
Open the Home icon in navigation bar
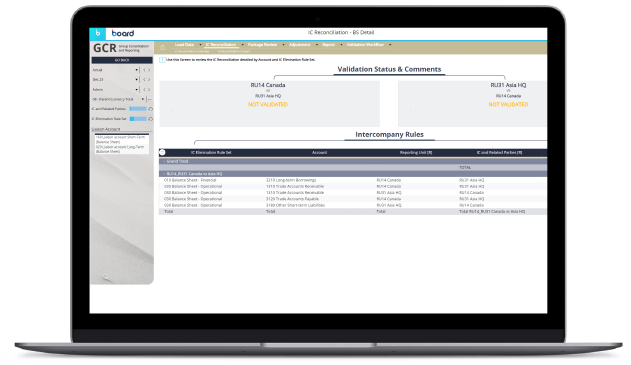(x=163, y=47)
